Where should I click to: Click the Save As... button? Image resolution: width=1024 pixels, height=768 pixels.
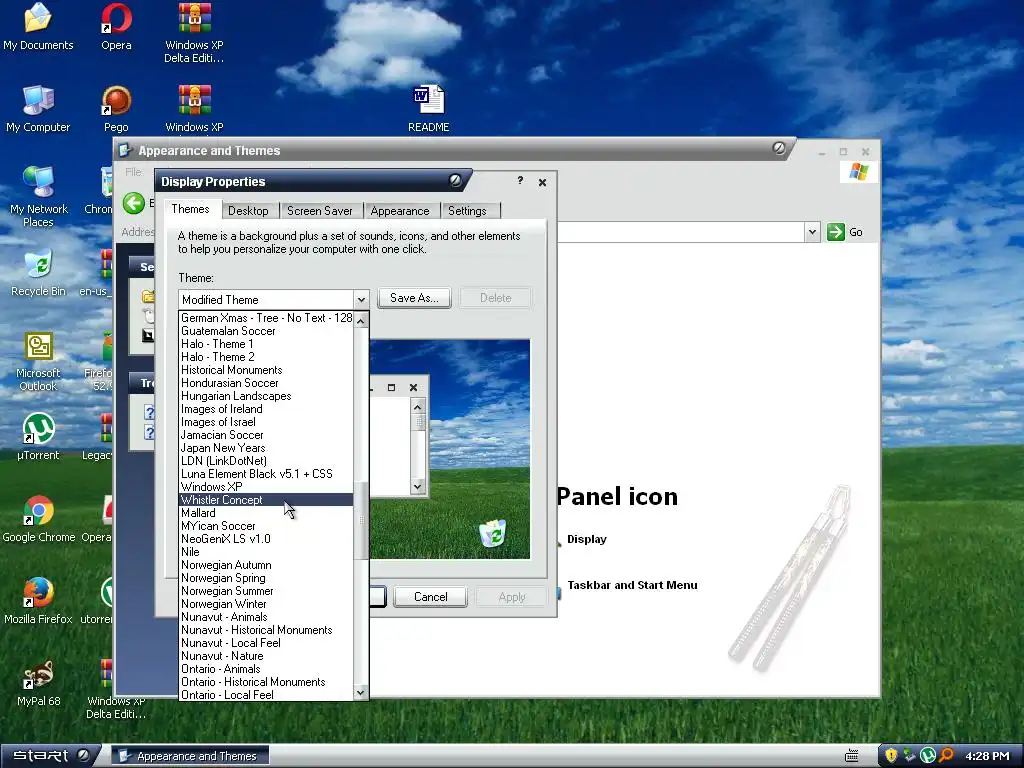coord(414,298)
